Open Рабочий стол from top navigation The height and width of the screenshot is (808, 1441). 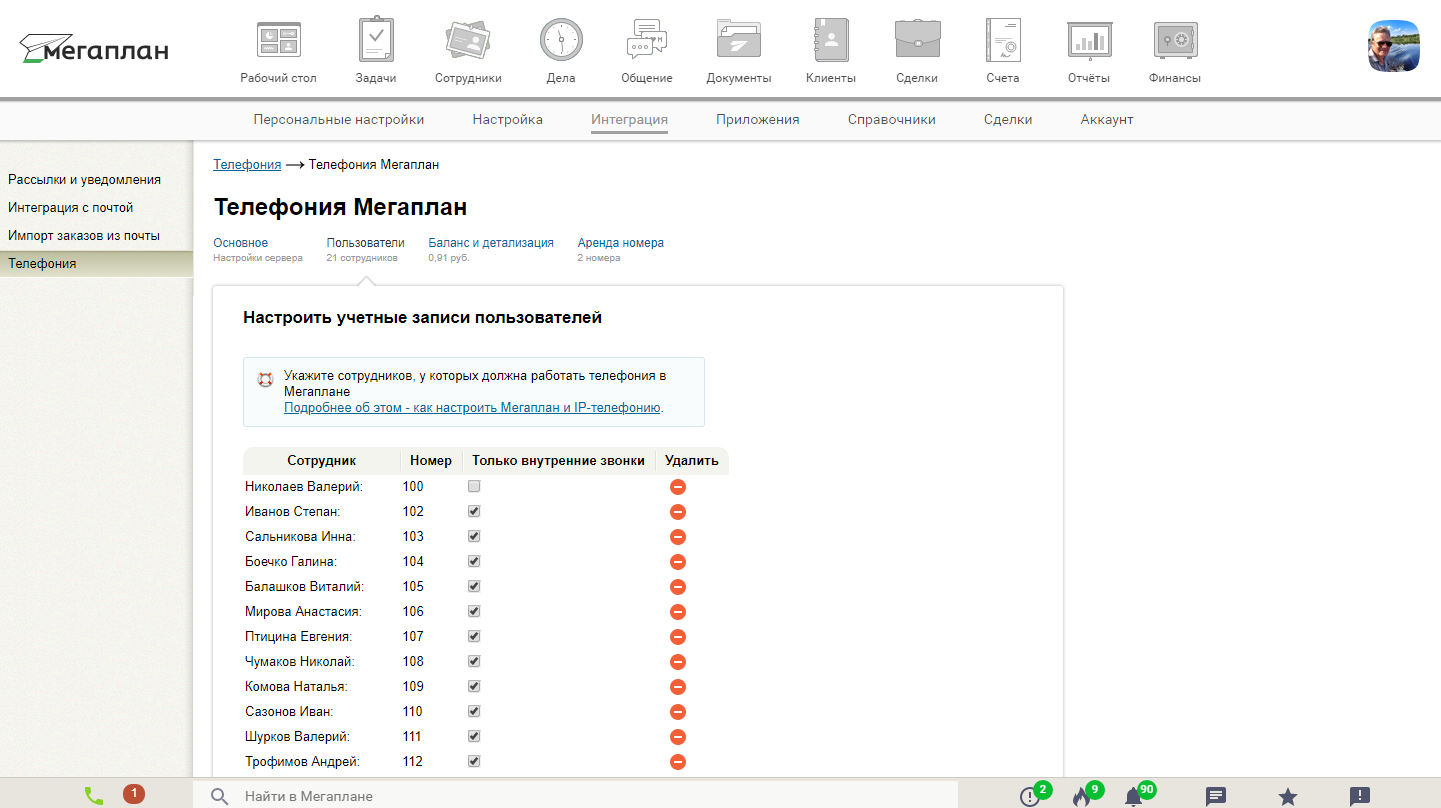(x=278, y=51)
